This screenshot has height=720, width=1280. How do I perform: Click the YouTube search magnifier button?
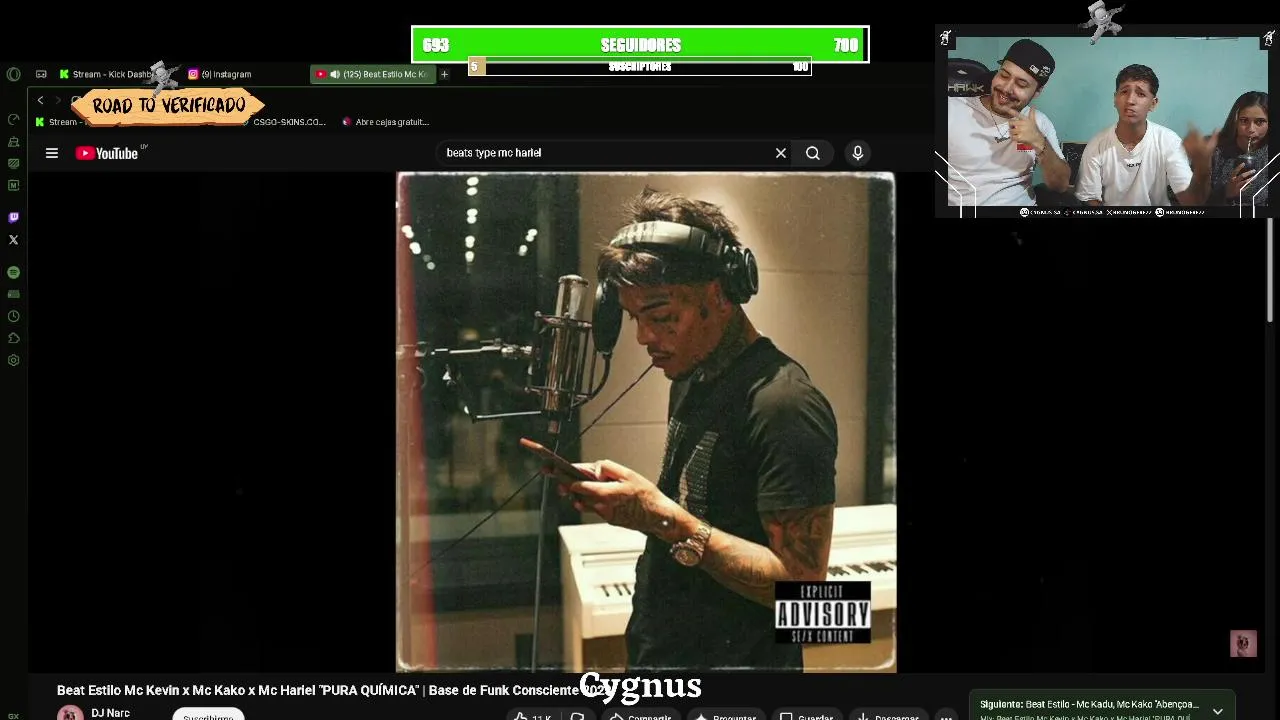click(813, 153)
